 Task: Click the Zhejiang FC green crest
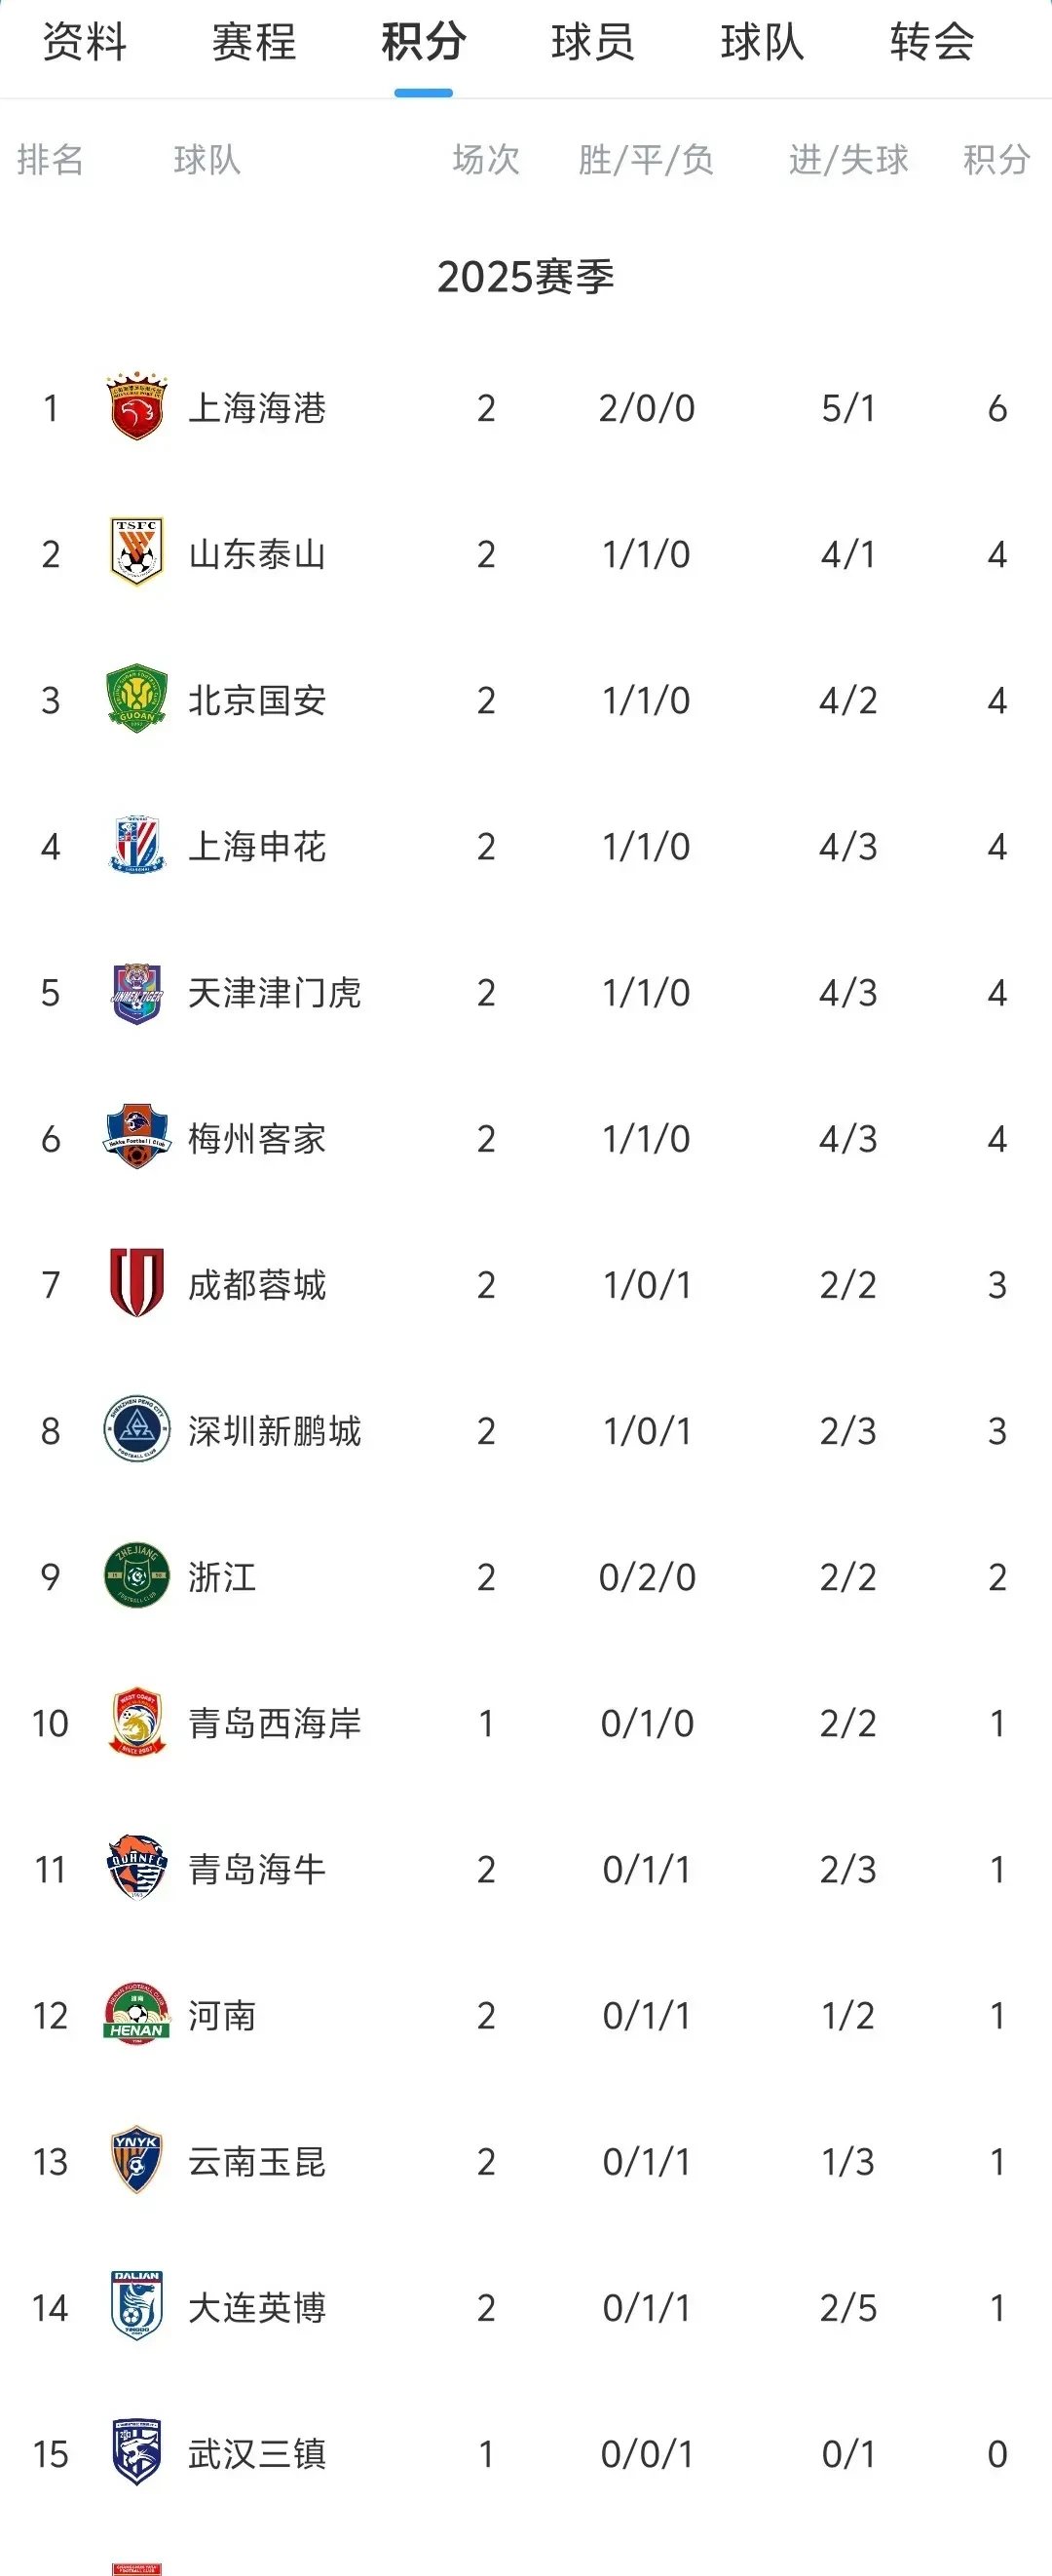pos(135,1578)
